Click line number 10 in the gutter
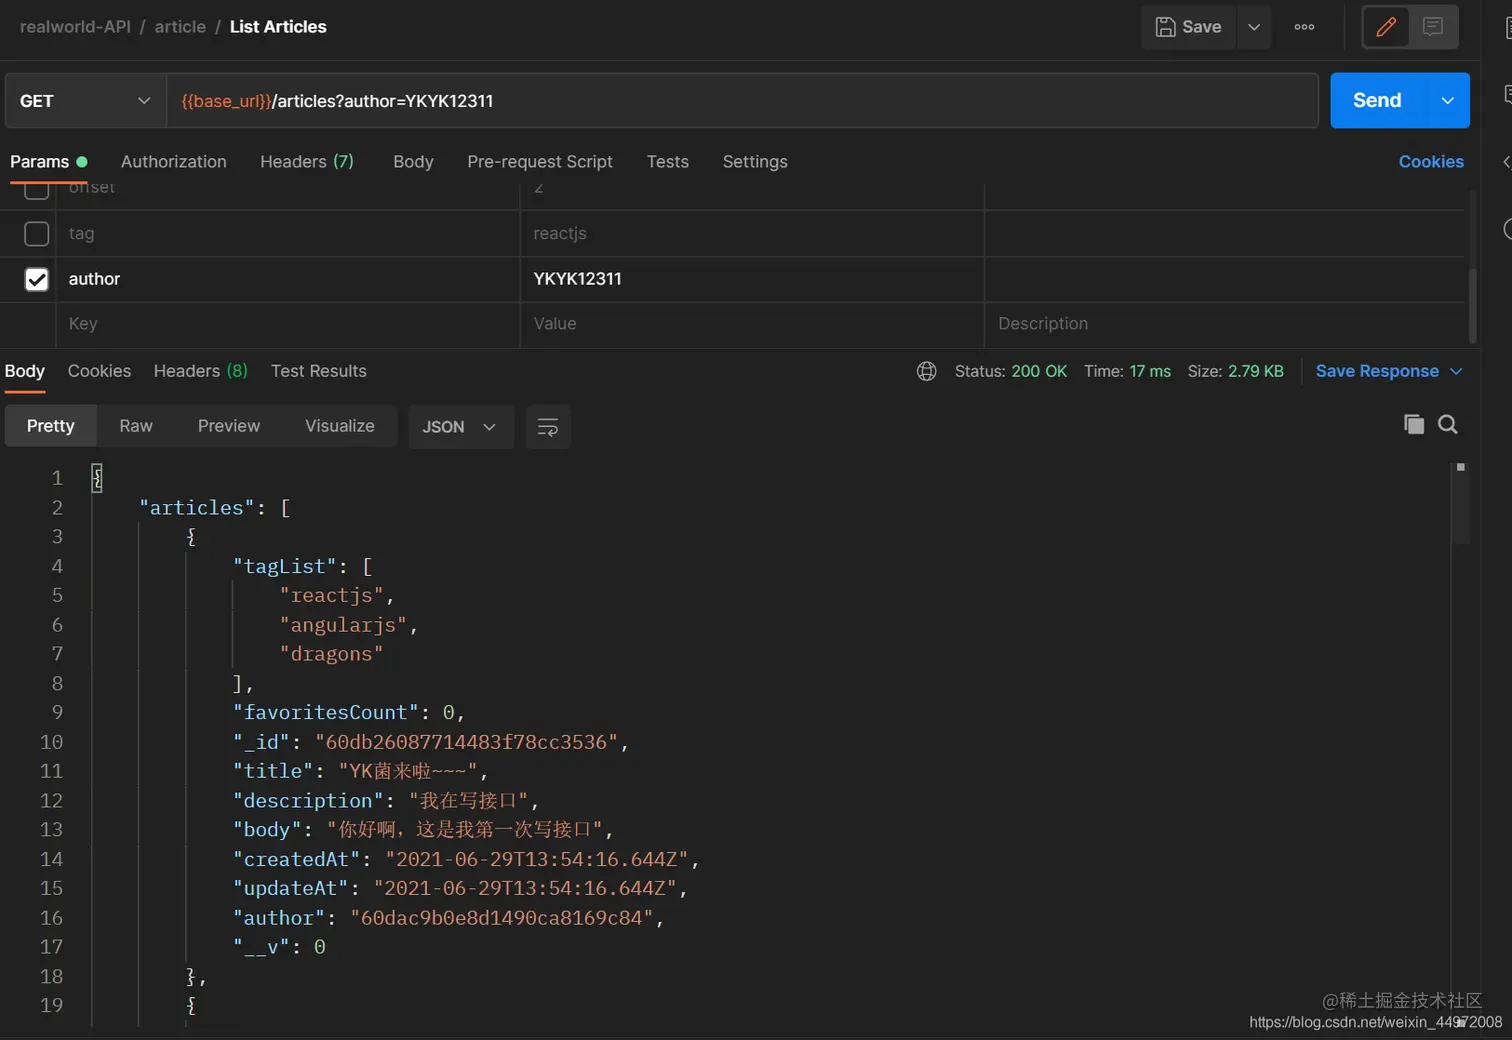 [x=52, y=742]
